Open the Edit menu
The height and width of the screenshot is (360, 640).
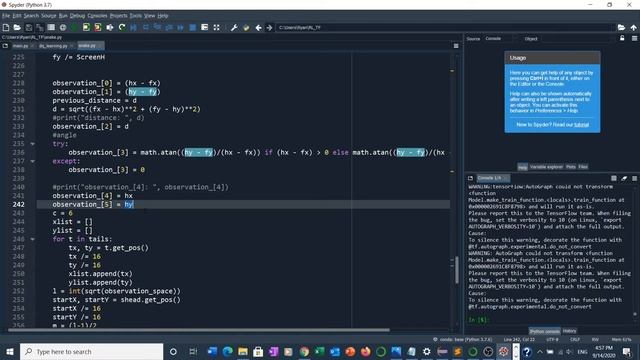tap(17, 16)
